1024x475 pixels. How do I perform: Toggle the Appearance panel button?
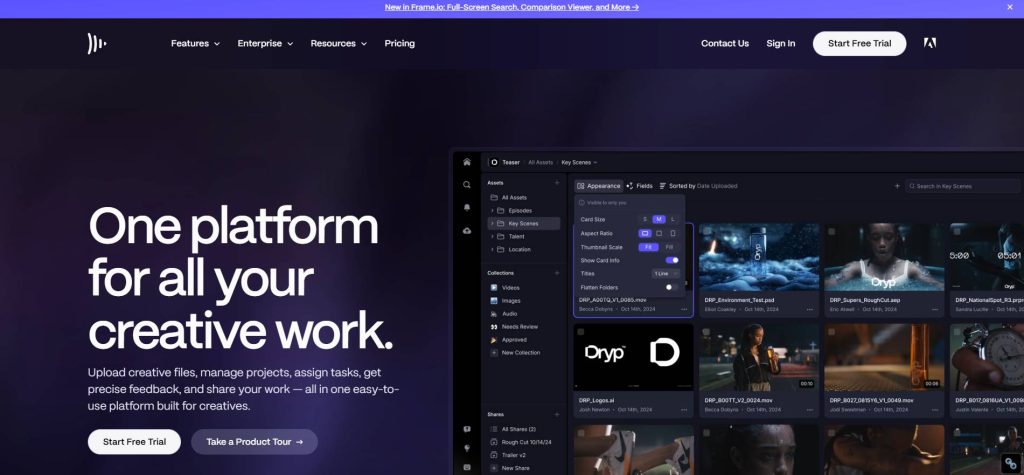[599, 186]
